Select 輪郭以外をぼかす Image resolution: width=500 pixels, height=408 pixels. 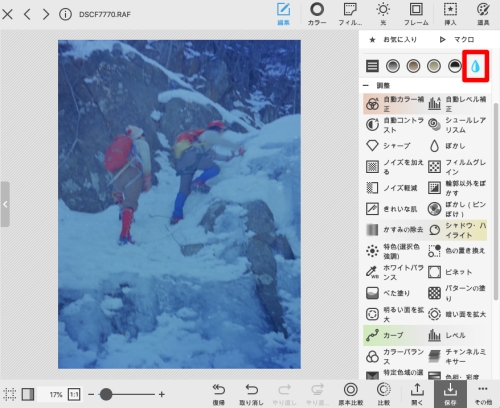tap(457, 188)
